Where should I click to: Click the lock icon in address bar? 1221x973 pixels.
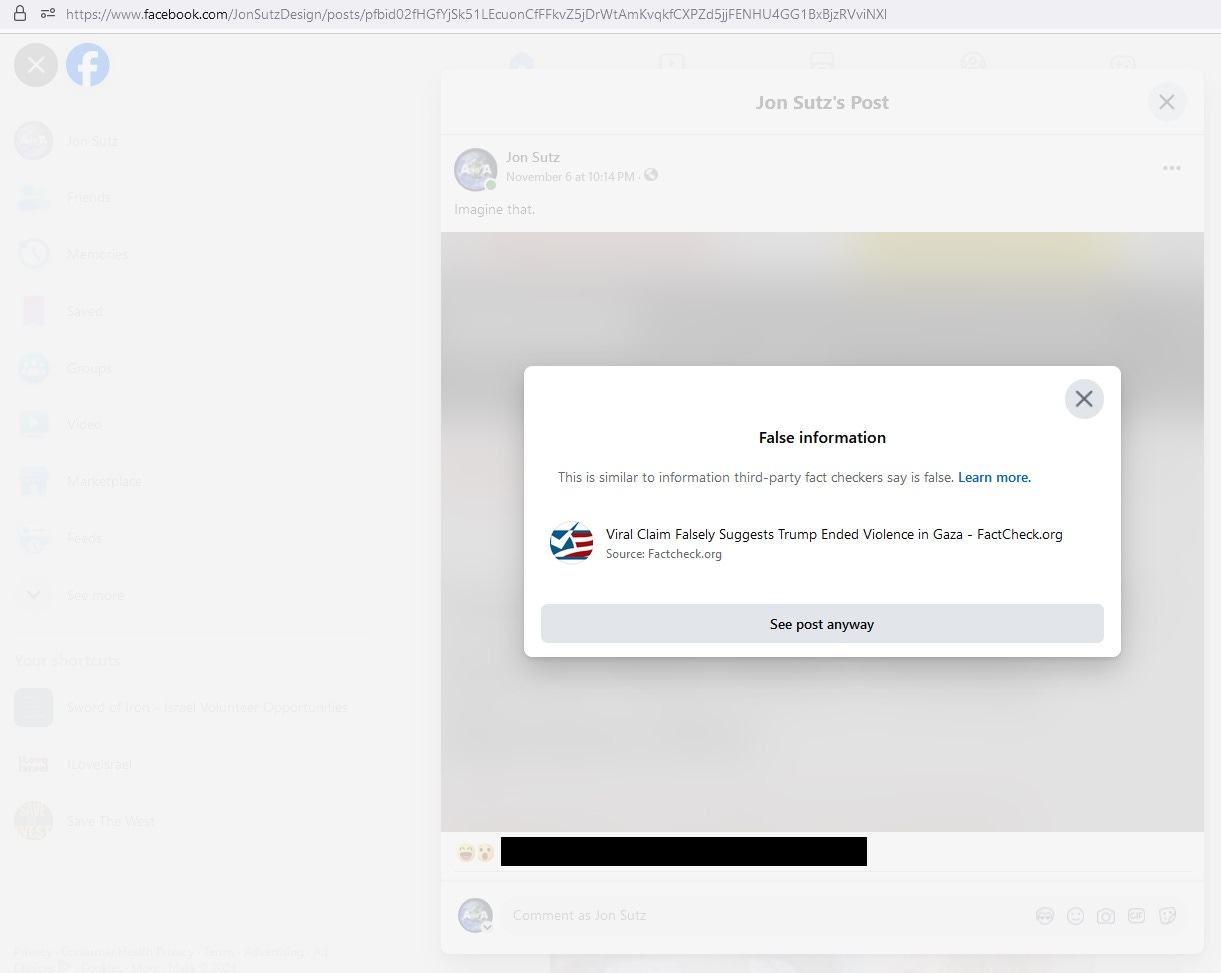click(x=20, y=14)
